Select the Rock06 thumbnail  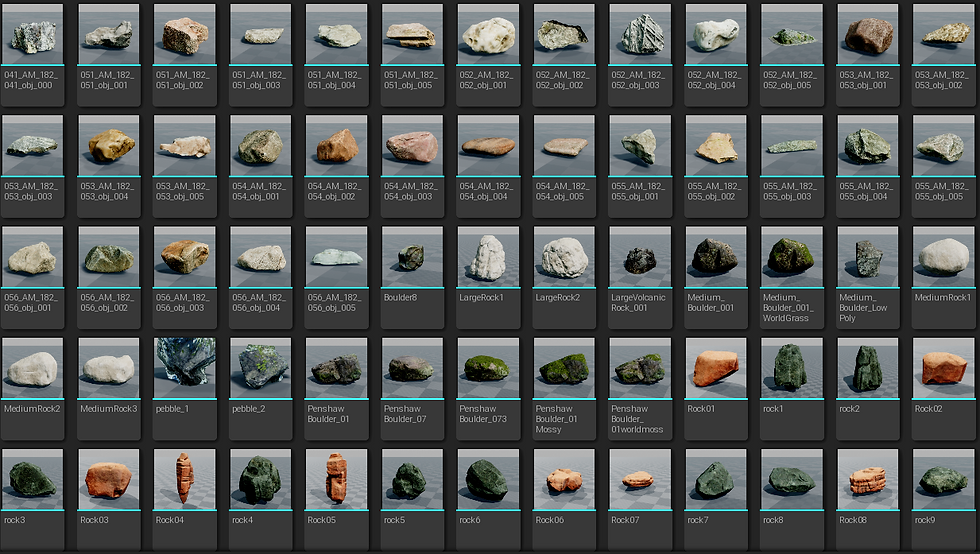tap(564, 480)
